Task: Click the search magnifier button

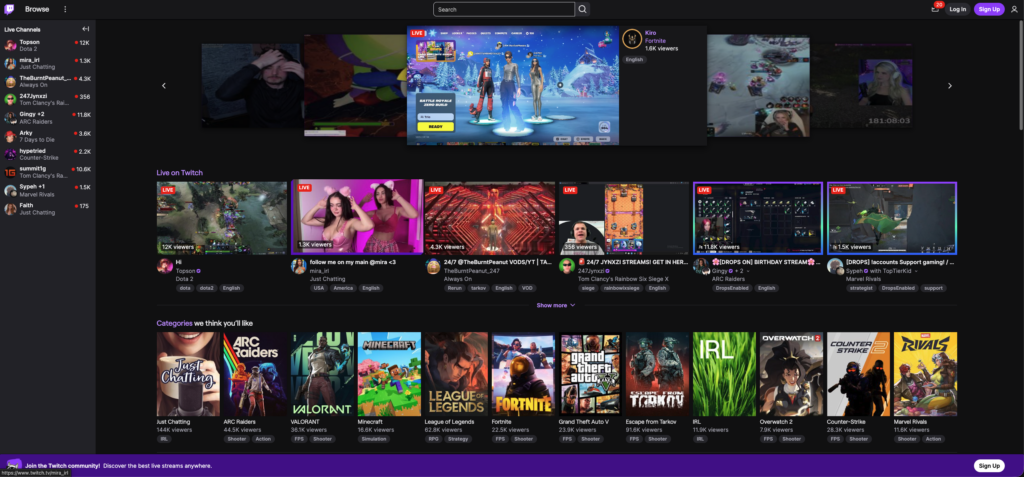Action: (x=583, y=9)
